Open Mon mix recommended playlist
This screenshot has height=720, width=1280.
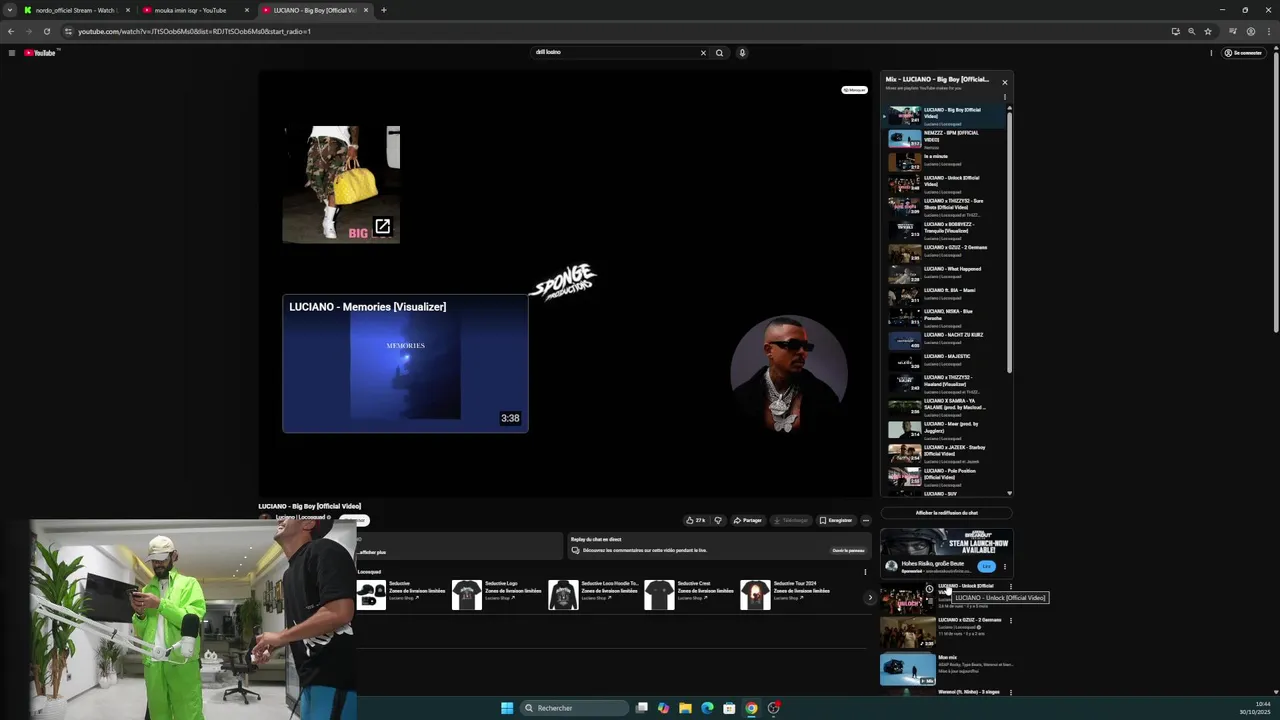click(x=946, y=669)
